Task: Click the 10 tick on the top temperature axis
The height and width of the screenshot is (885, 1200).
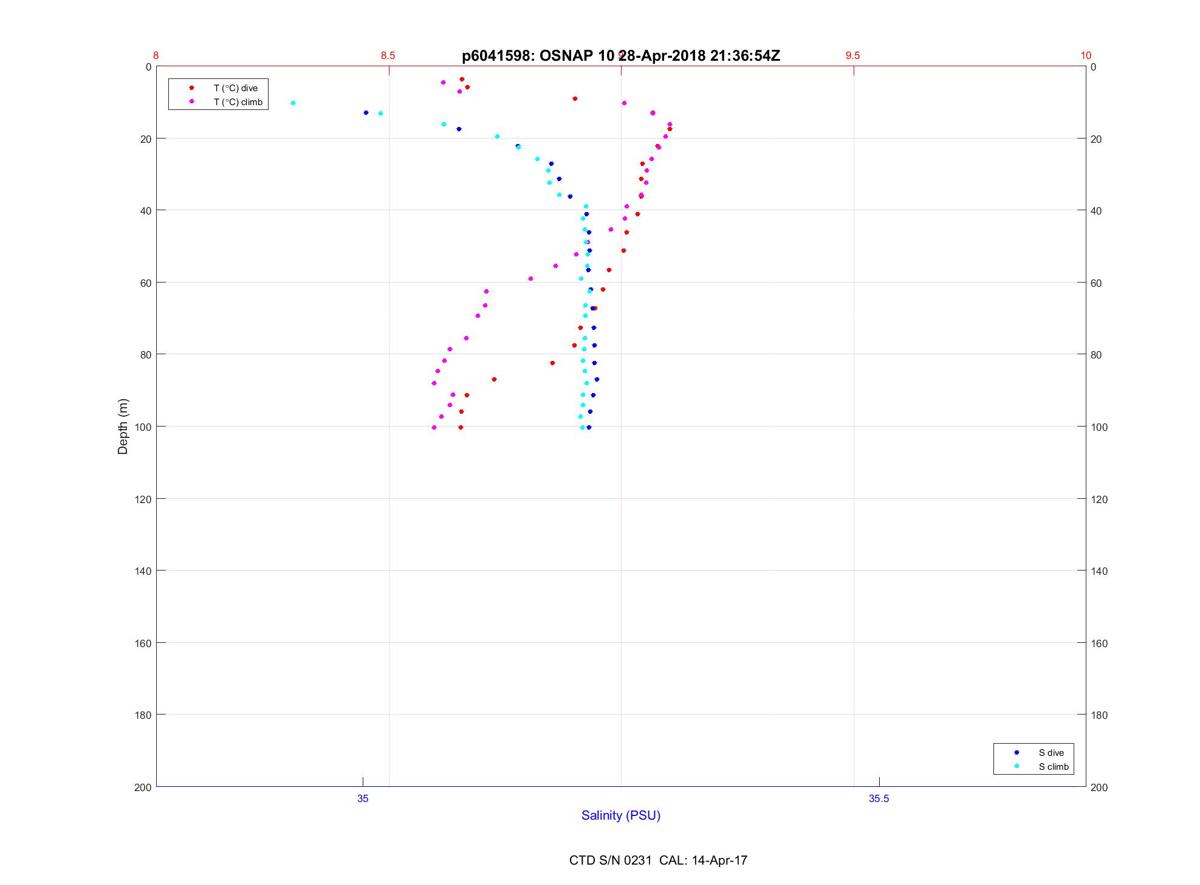Action: [x=1086, y=56]
